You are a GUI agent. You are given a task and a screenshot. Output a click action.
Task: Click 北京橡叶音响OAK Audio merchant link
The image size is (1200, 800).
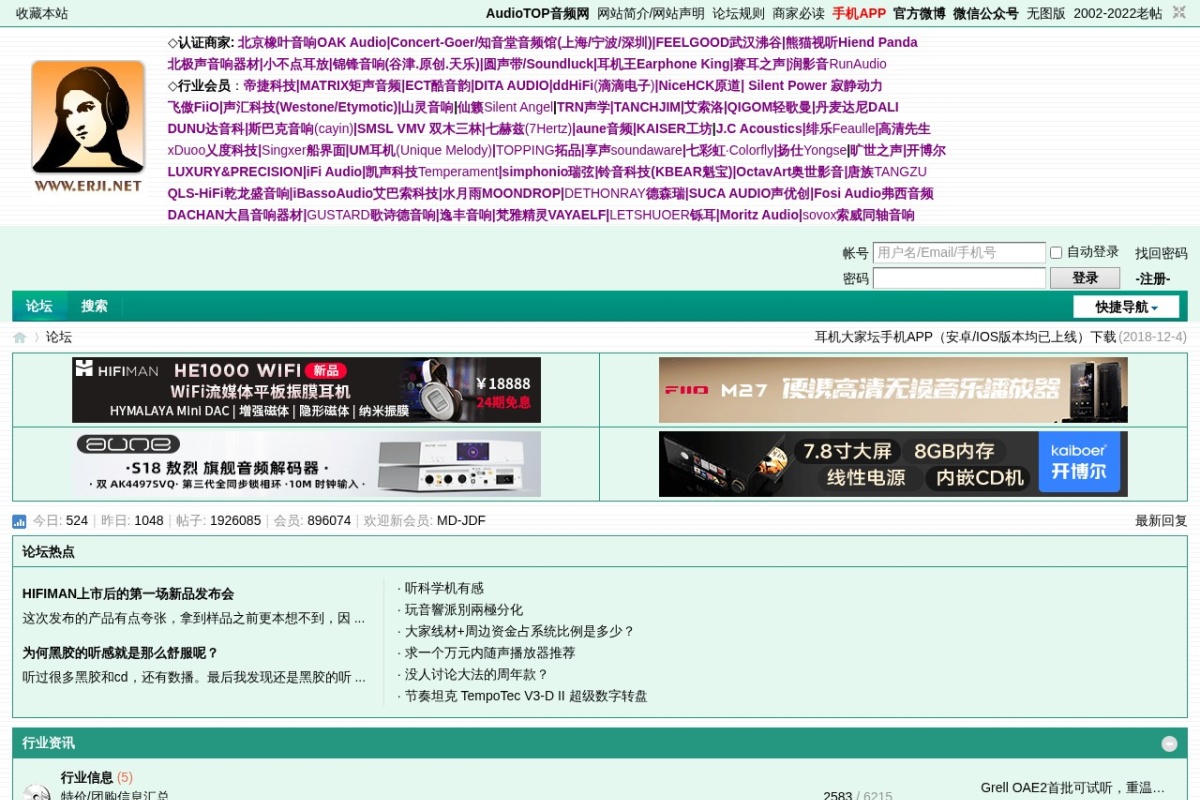(x=312, y=43)
